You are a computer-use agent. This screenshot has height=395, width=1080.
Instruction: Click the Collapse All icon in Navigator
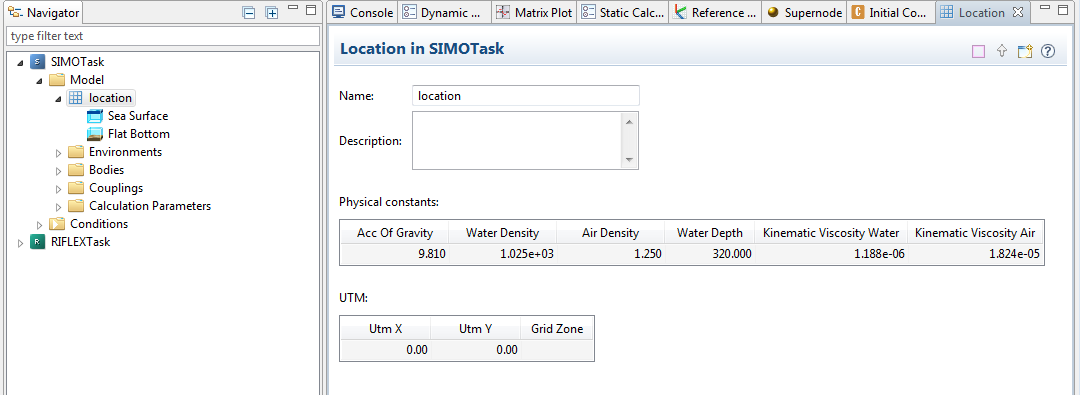point(249,12)
